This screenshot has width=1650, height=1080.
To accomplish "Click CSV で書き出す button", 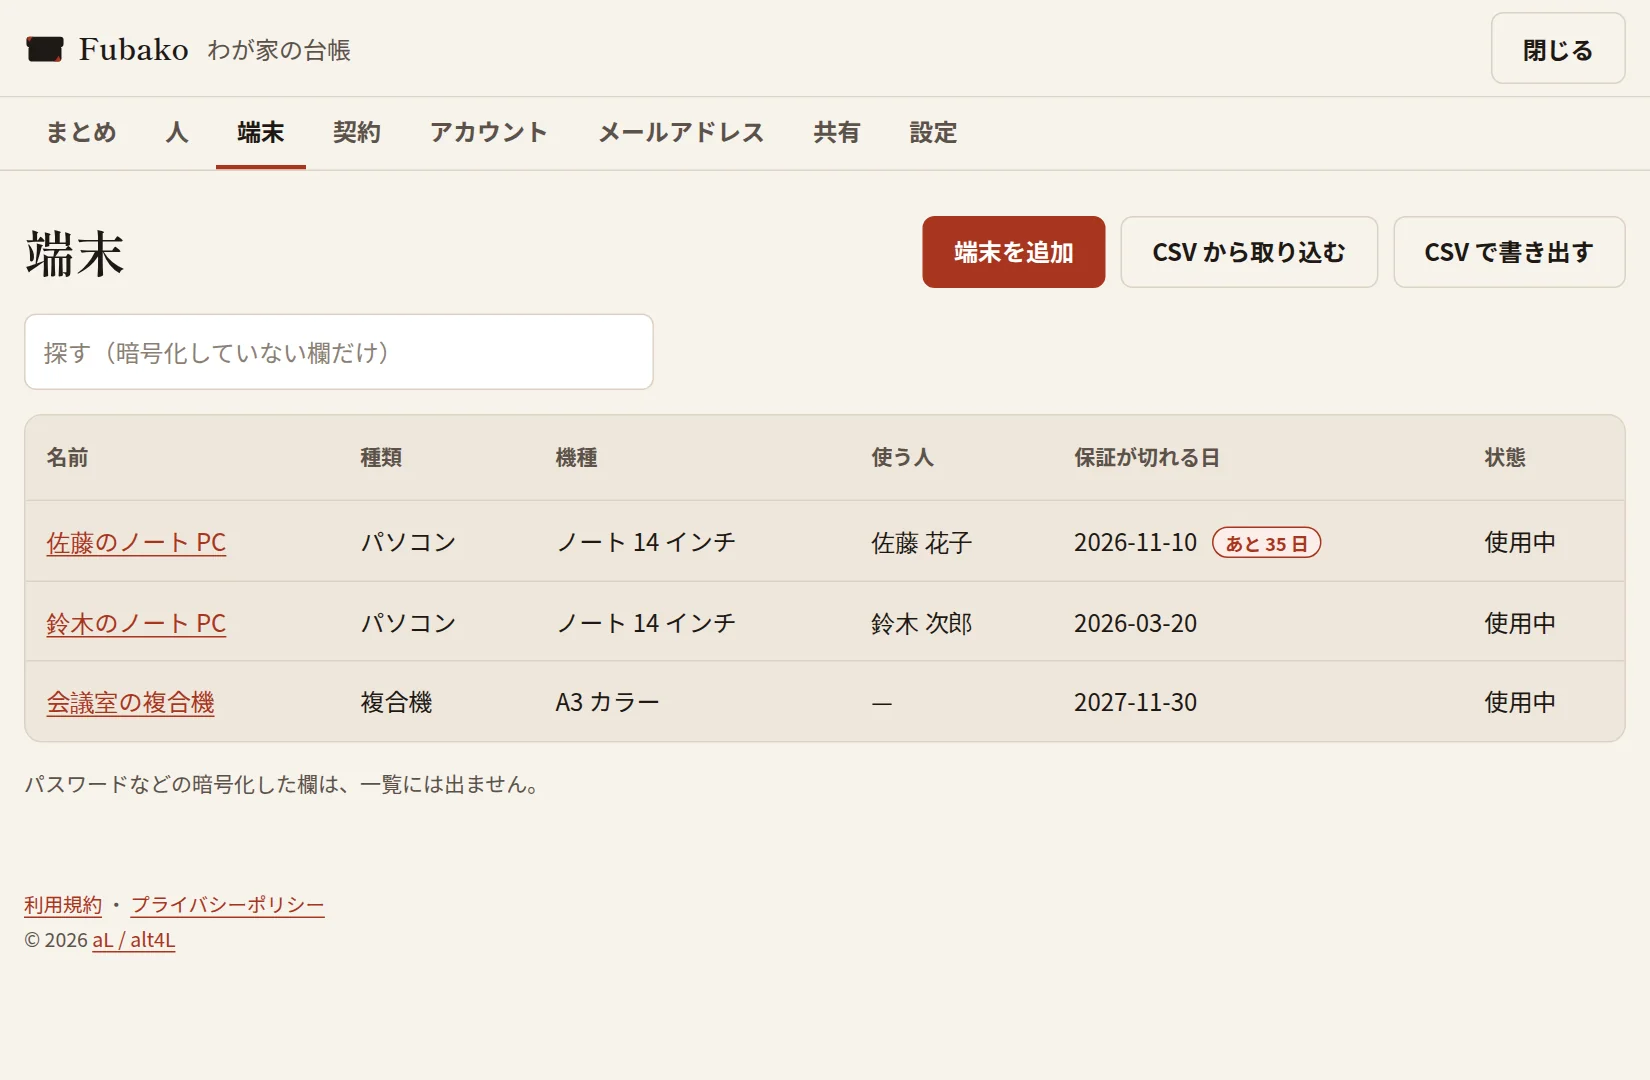I will (1509, 252).
